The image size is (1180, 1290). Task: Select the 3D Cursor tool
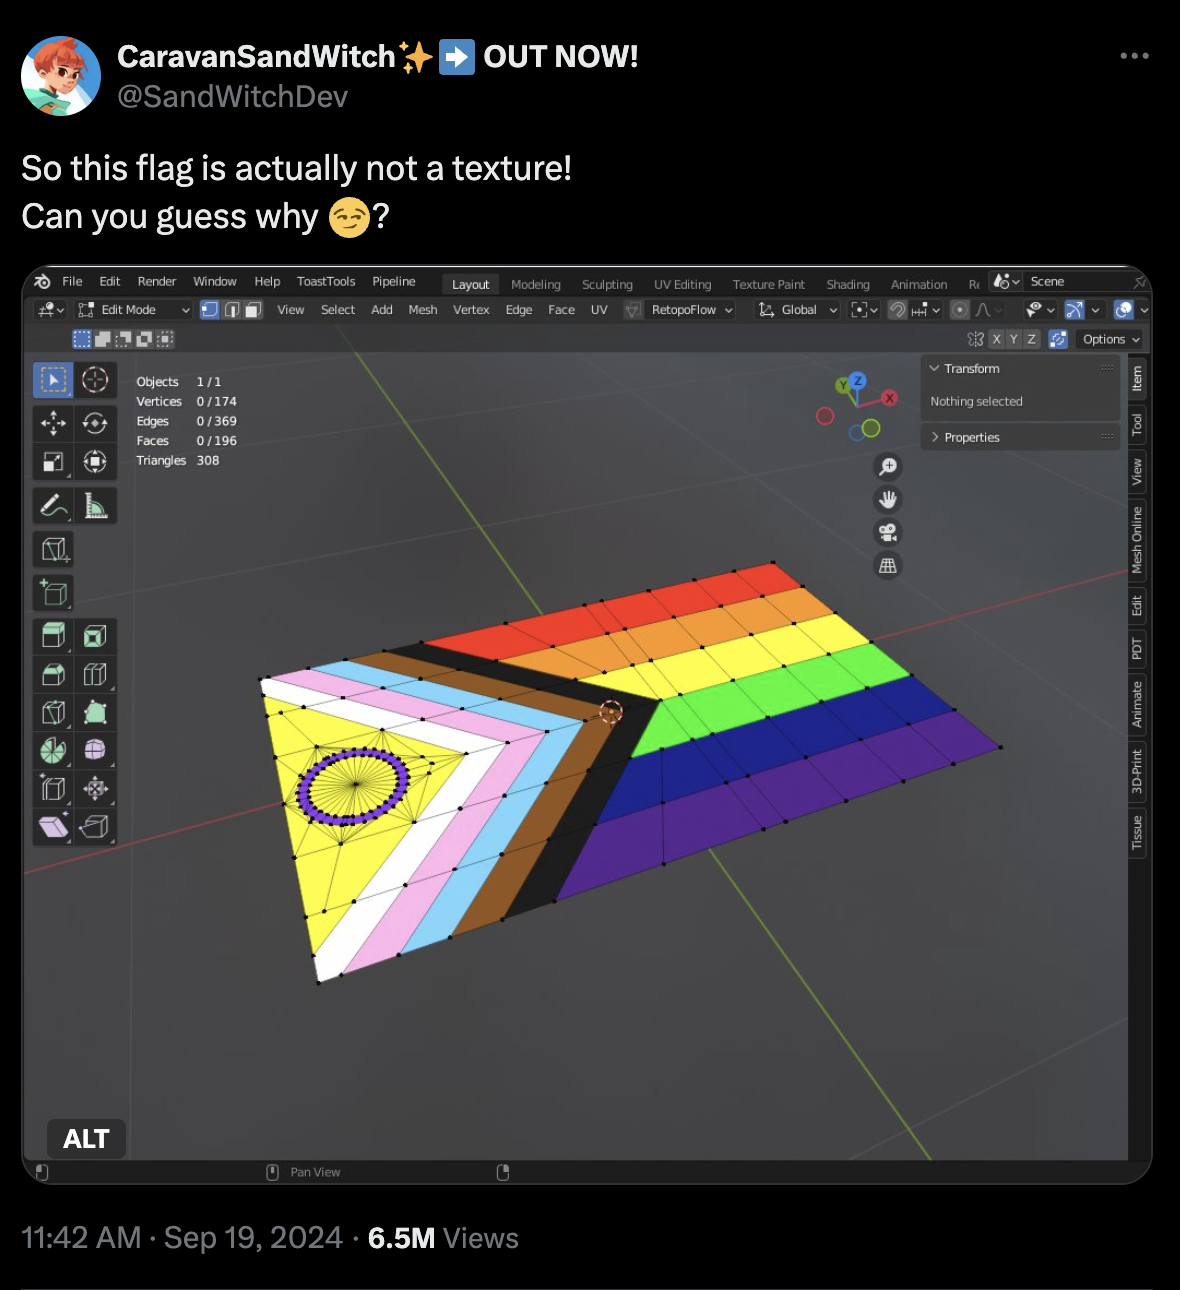tap(95, 380)
